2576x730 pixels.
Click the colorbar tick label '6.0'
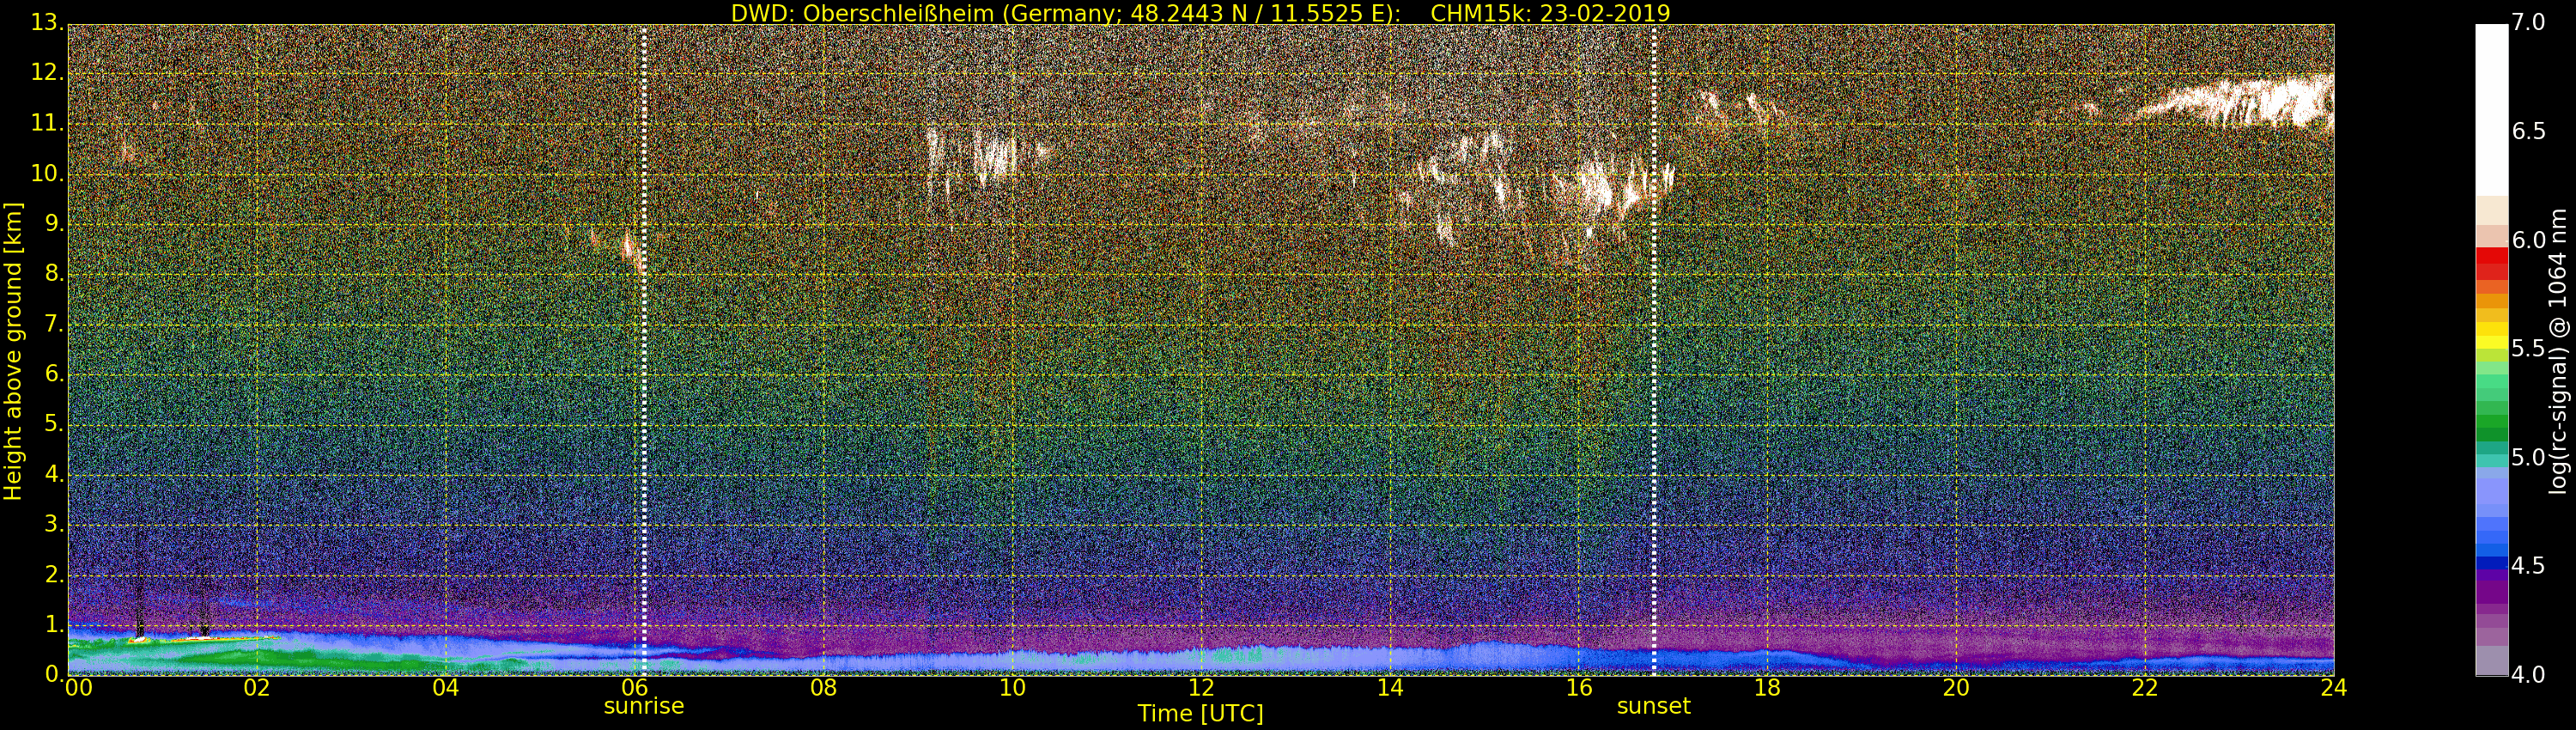pos(2529,240)
